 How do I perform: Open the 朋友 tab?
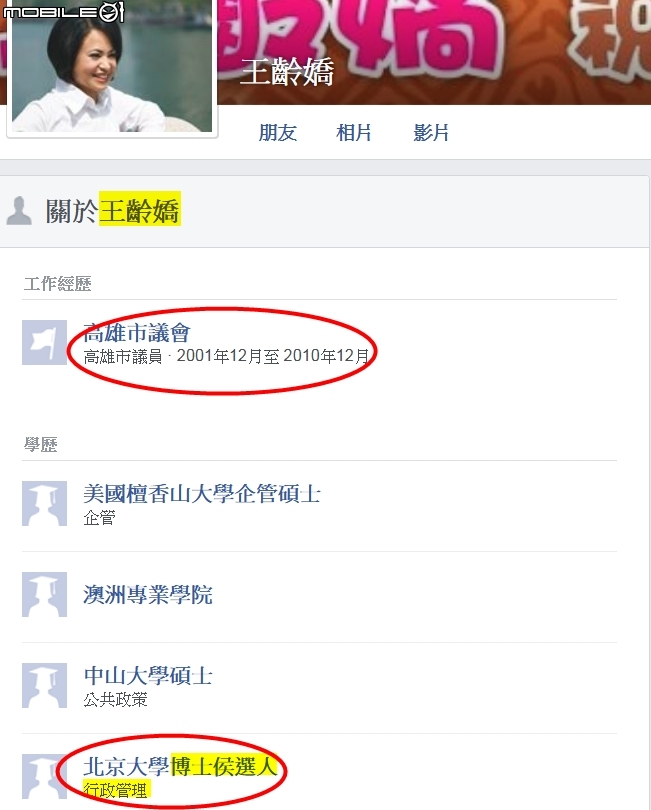pos(277,133)
